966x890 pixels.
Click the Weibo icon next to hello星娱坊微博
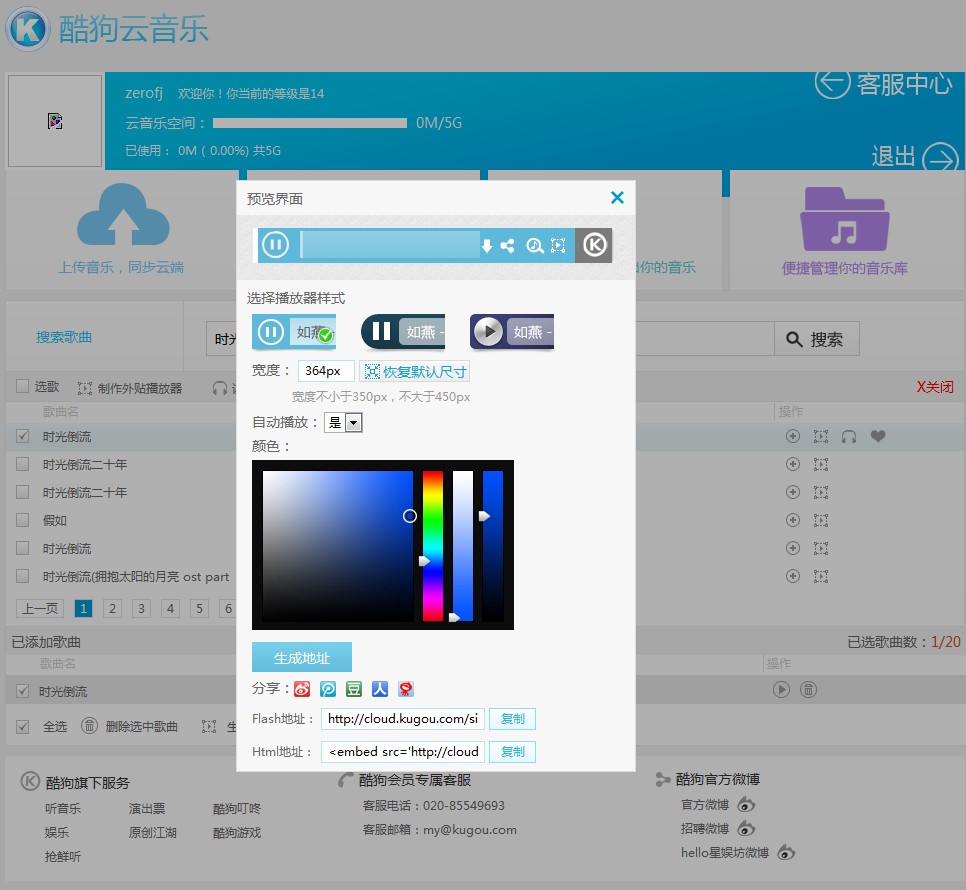[786, 852]
